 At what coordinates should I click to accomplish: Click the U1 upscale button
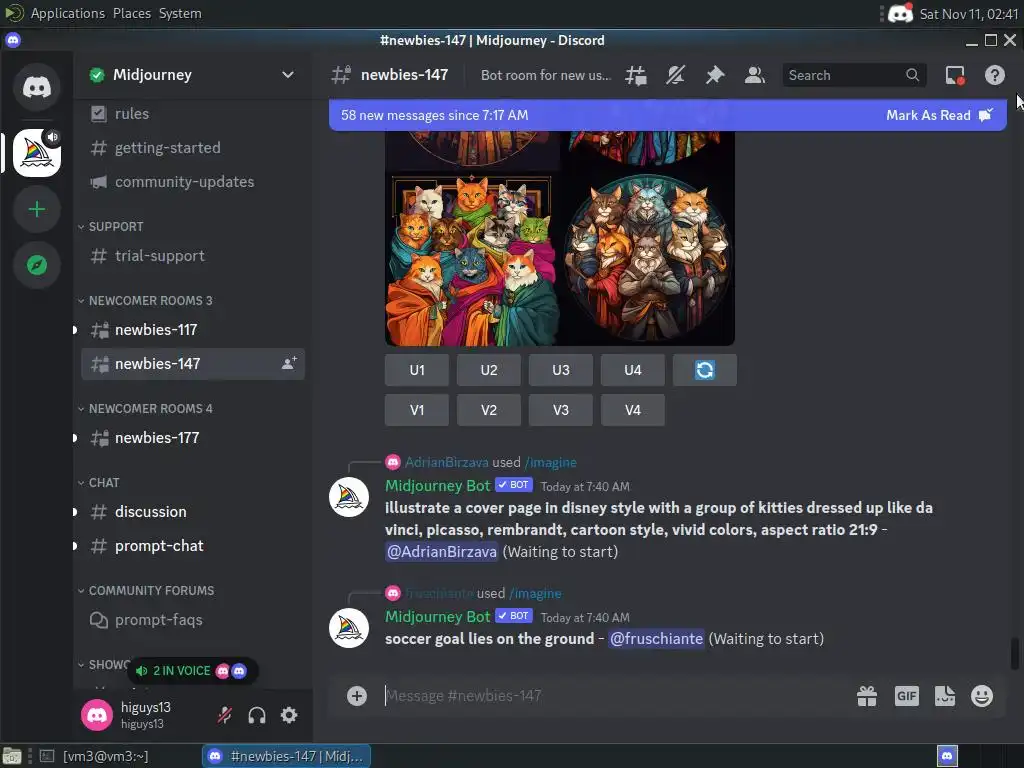point(417,370)
